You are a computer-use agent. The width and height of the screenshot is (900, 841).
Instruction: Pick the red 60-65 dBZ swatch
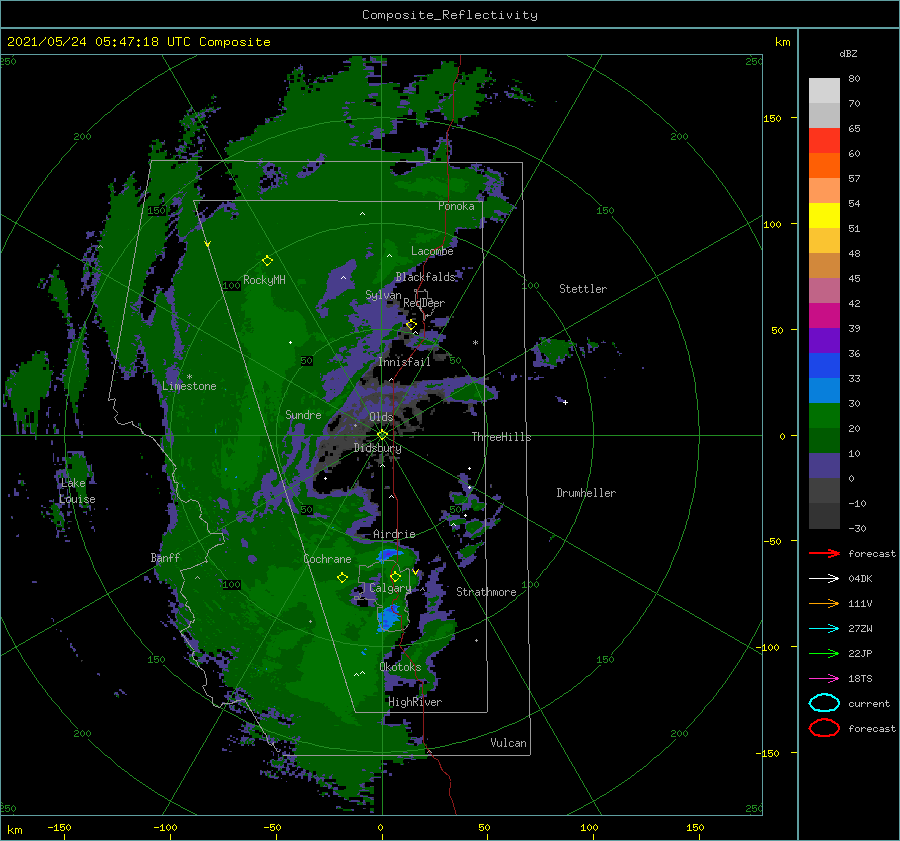[x=824, y=141]
